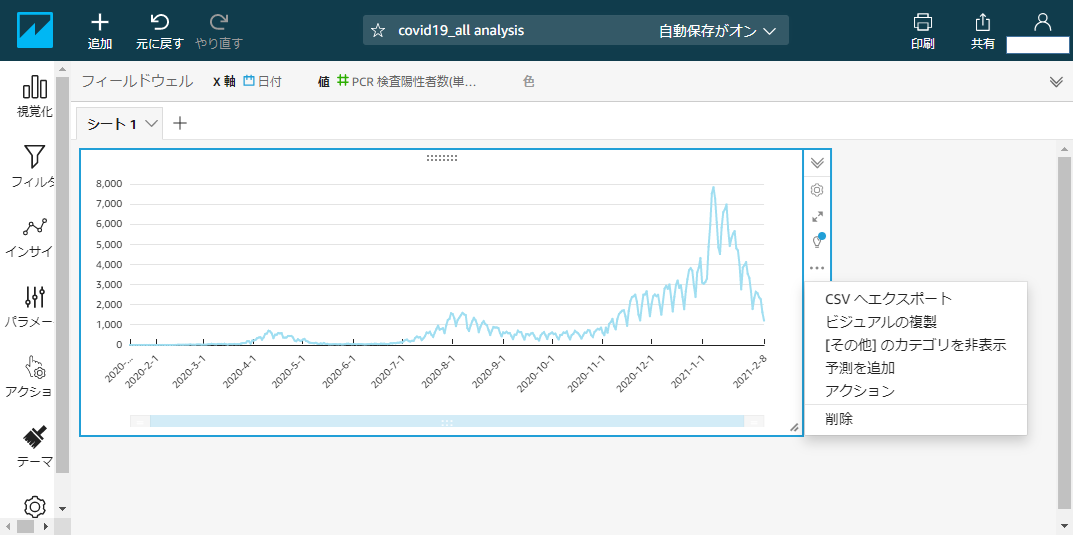Open the user account icon
Viewport: 1073px width, 535px height.
pos(1042,23)
